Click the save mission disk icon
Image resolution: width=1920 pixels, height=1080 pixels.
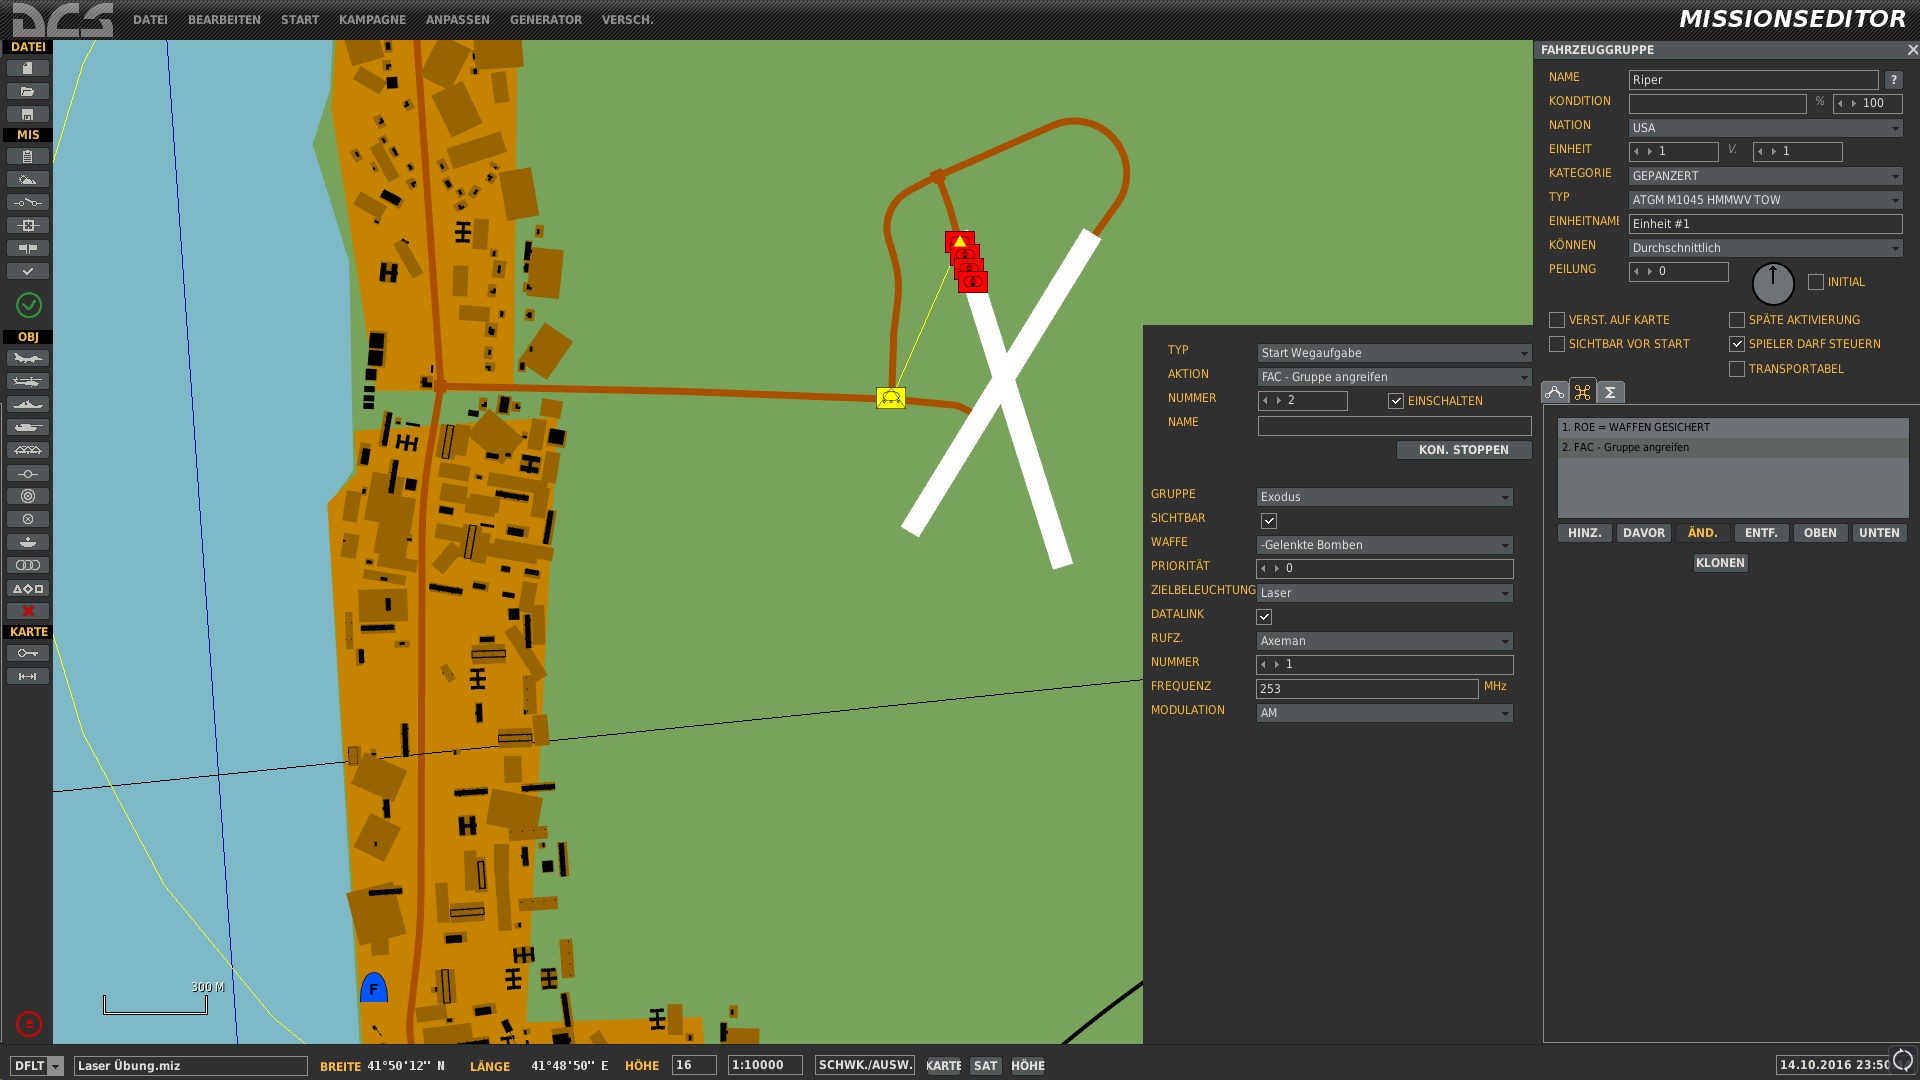(x=28, y=115)
